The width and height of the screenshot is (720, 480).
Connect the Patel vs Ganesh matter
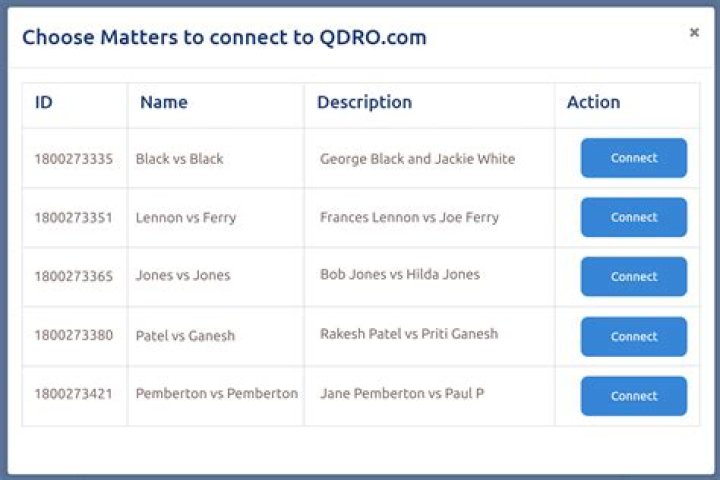(x=633, y=336)
